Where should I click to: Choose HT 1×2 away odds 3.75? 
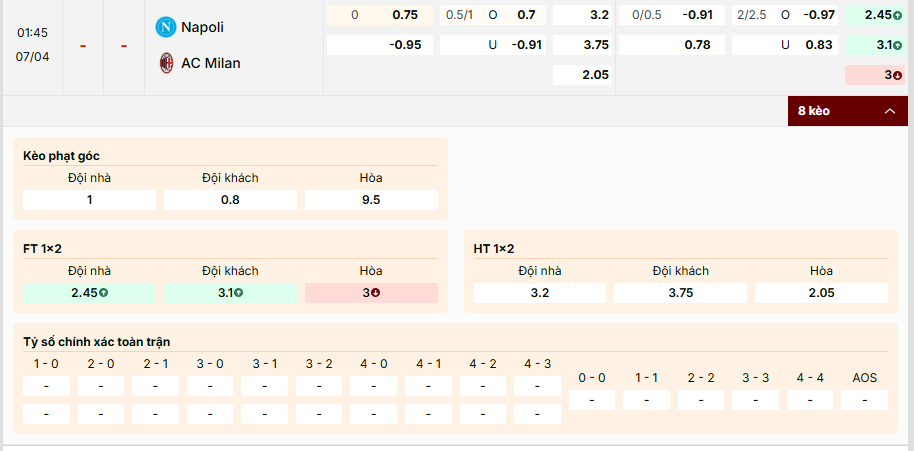coord(680,293)
